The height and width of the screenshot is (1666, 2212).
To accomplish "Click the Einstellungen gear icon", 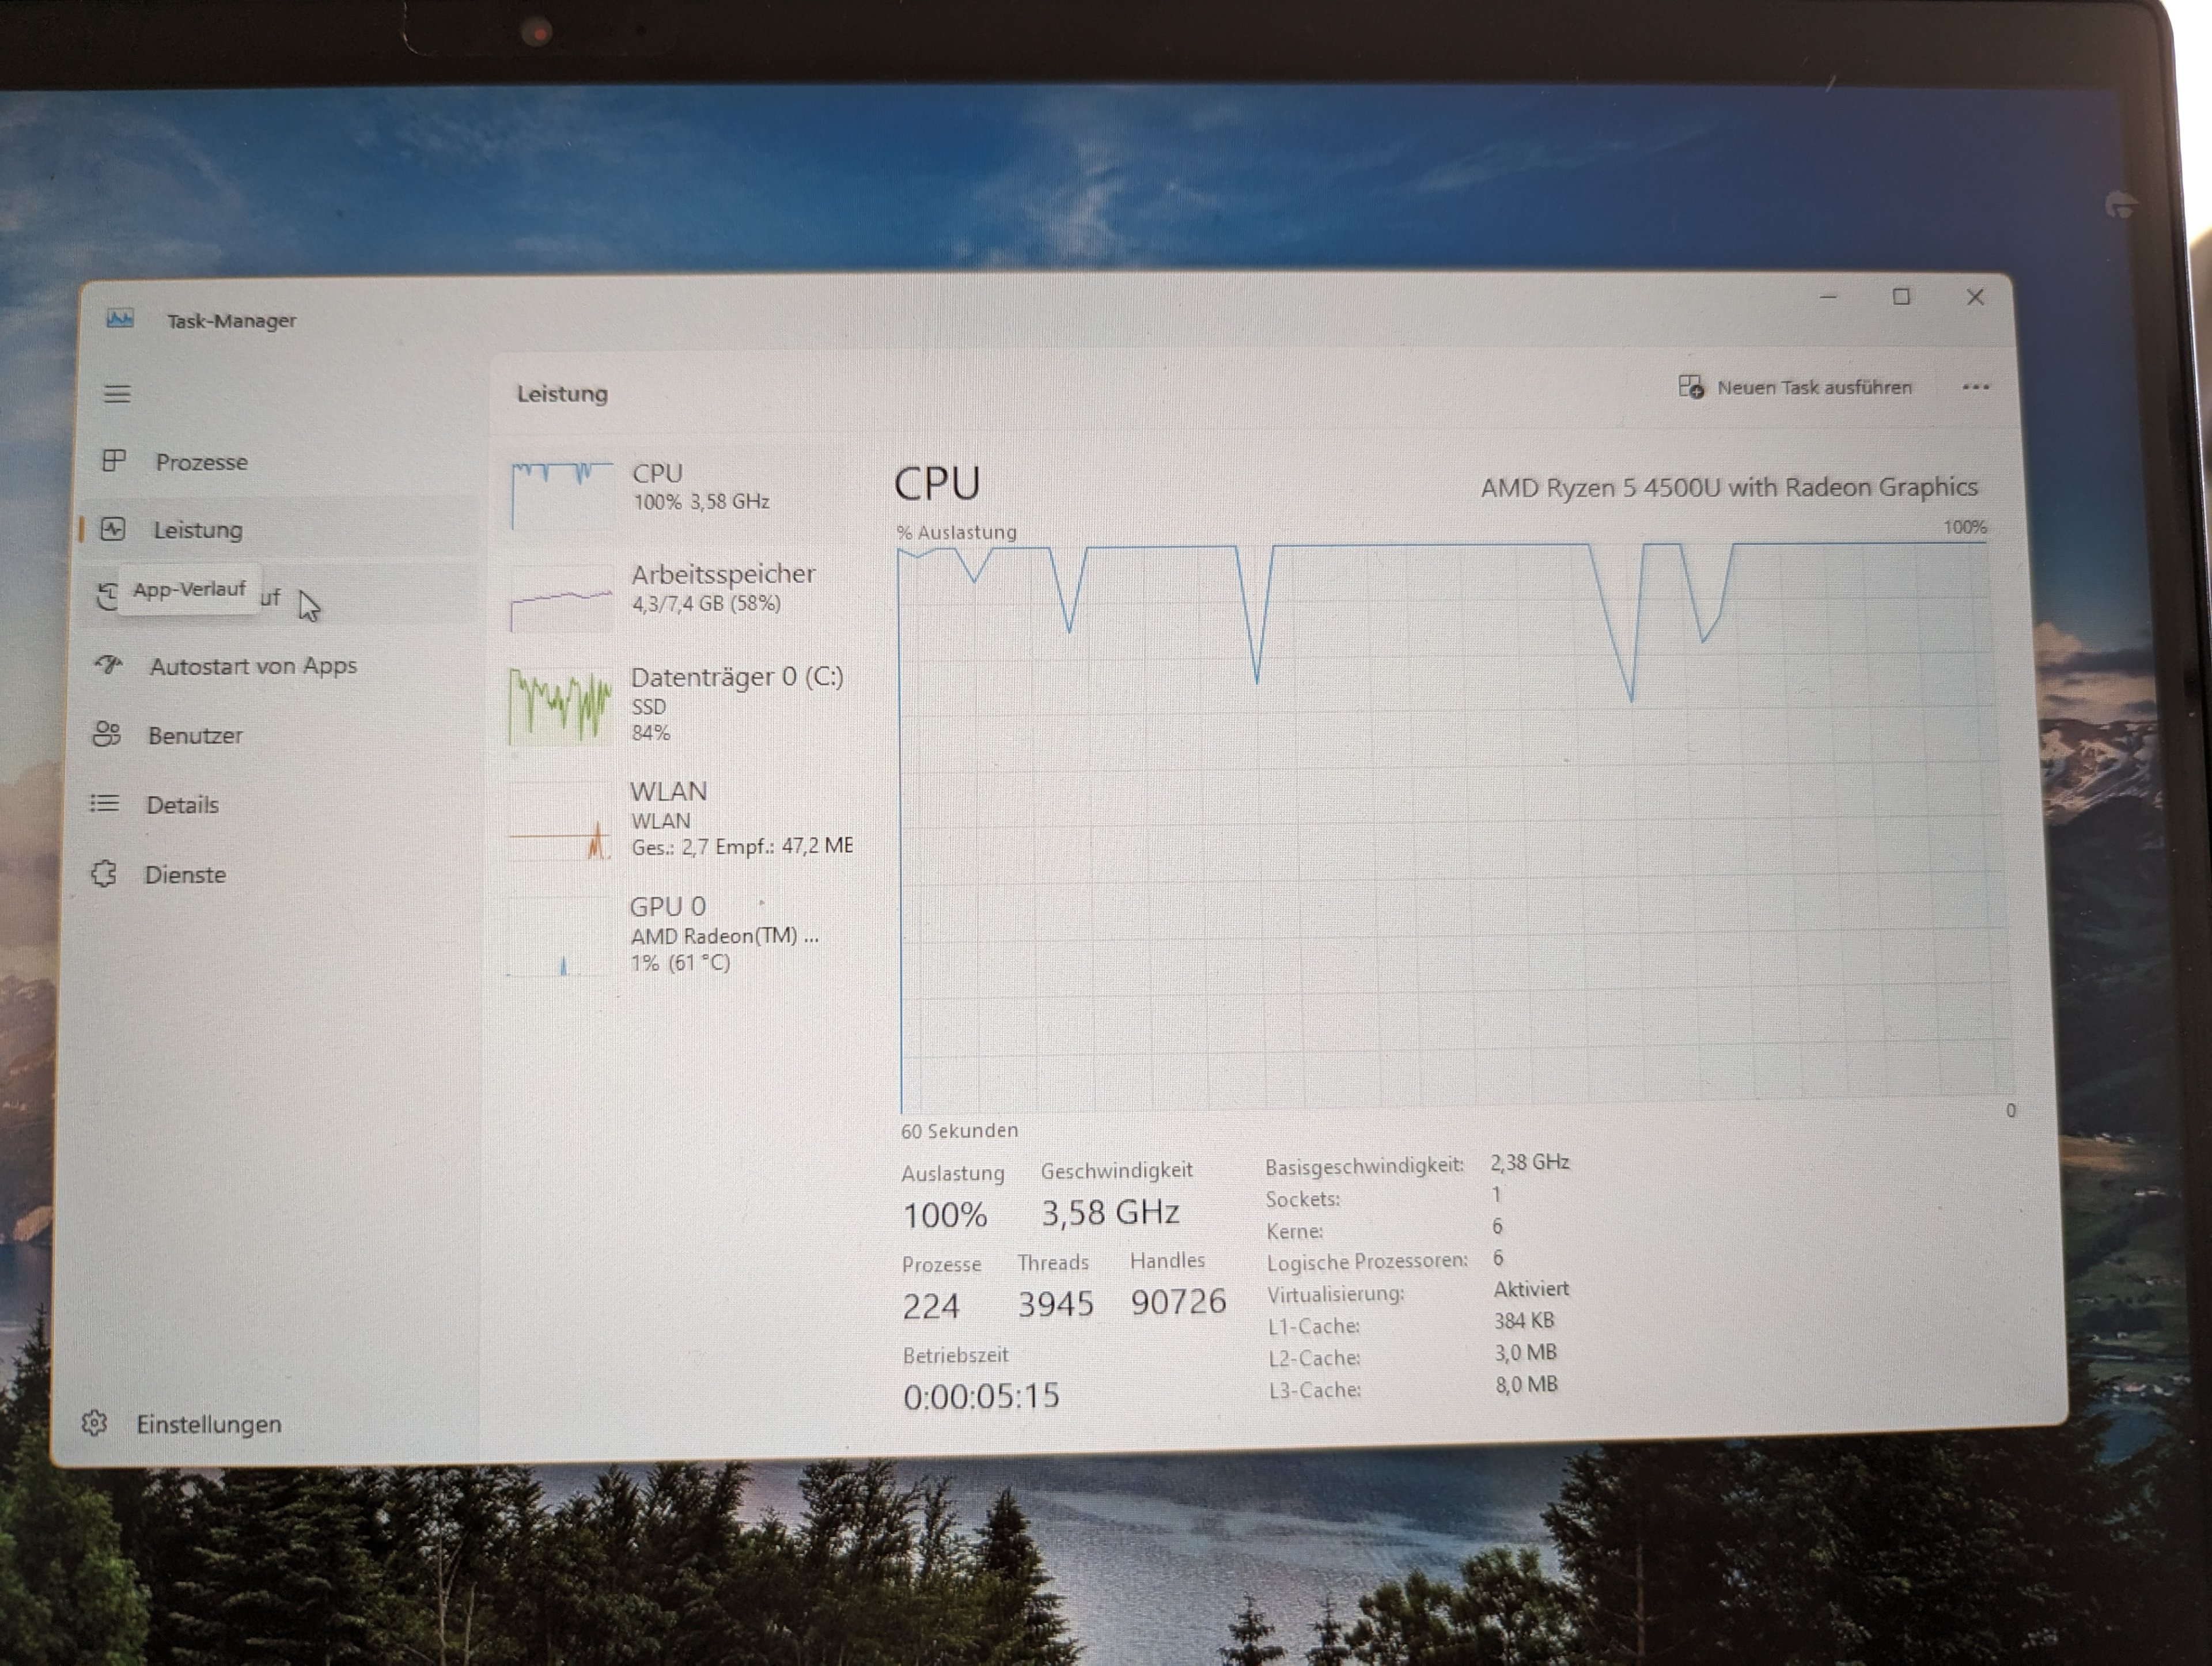I will point(95,1423).
